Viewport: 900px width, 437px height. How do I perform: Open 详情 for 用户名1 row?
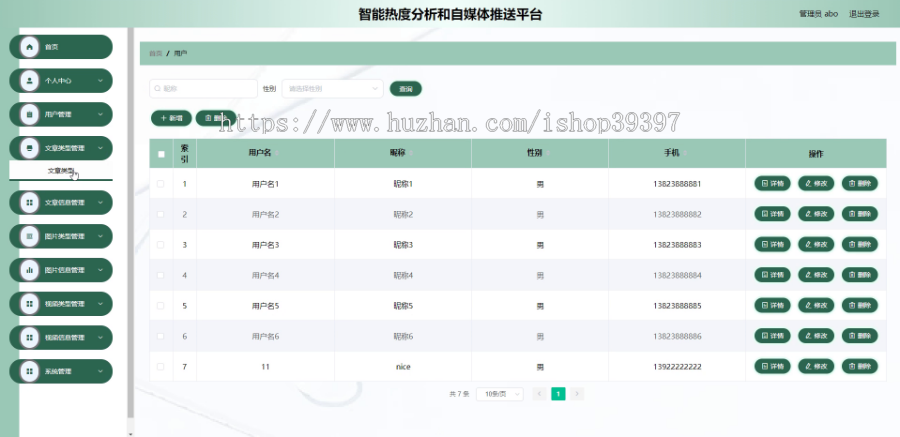click(x=772, y=184)
